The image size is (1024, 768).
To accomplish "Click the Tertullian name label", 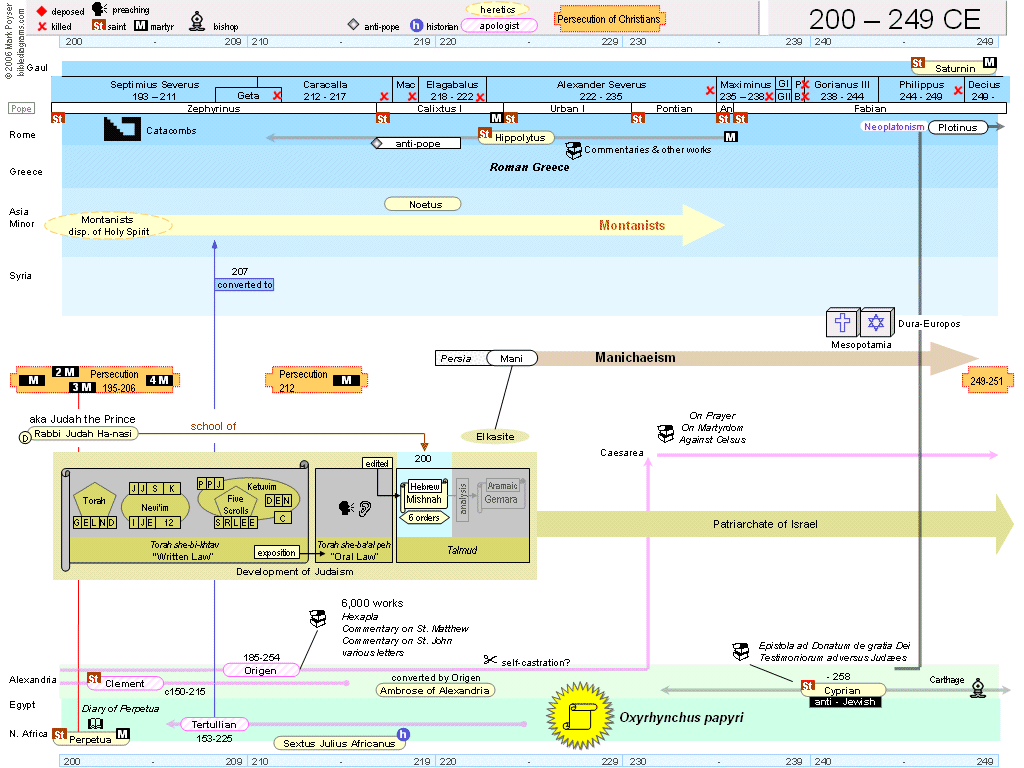I will tap(214, 725).
